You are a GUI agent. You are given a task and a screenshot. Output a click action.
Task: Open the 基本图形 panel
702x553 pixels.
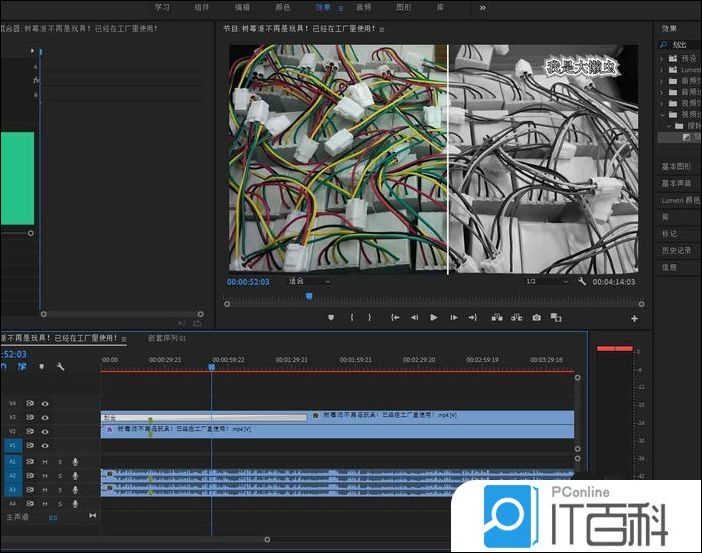[676, 166]
